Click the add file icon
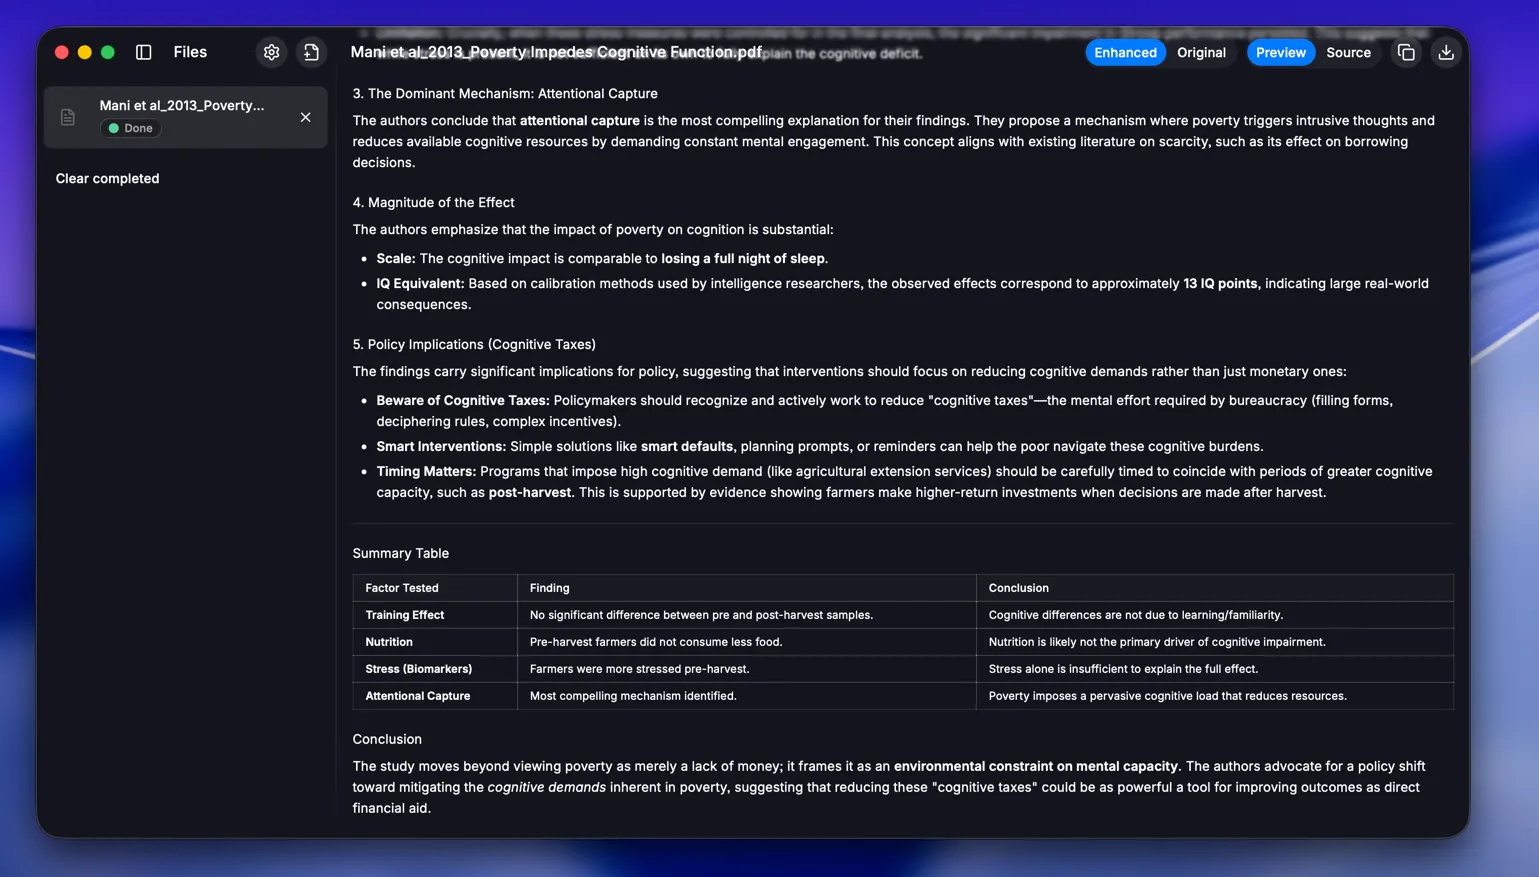The height and width of the screenshot is (877, 1539). pos(311,52)
